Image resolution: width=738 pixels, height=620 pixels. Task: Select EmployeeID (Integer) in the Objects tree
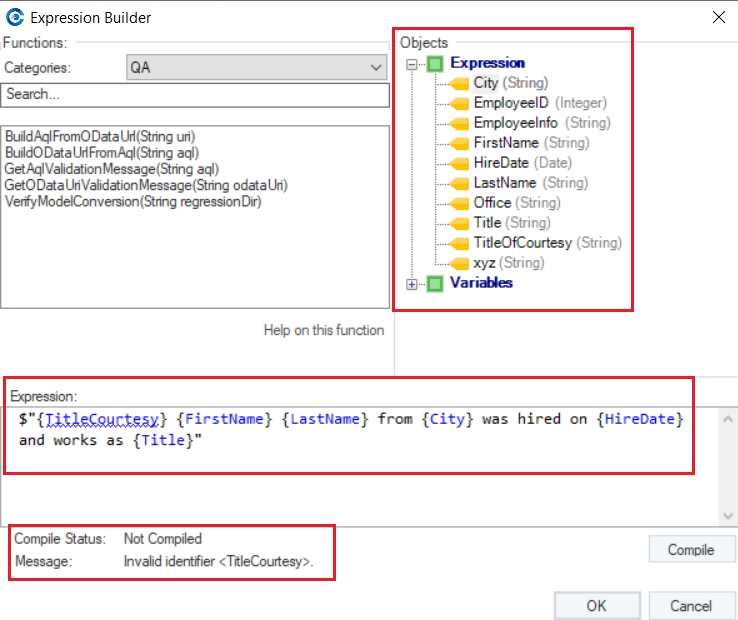point(540,103)
